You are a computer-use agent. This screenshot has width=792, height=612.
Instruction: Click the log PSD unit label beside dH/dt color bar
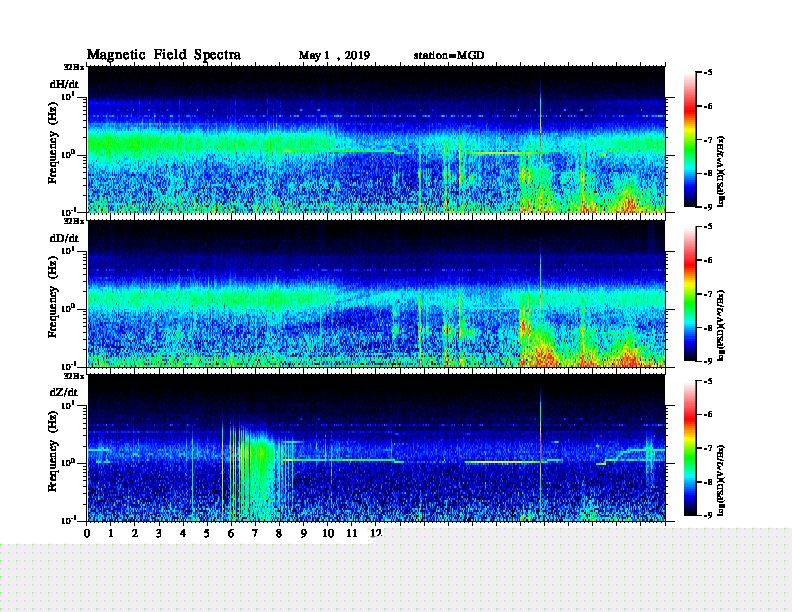click(x=721, y=171)
